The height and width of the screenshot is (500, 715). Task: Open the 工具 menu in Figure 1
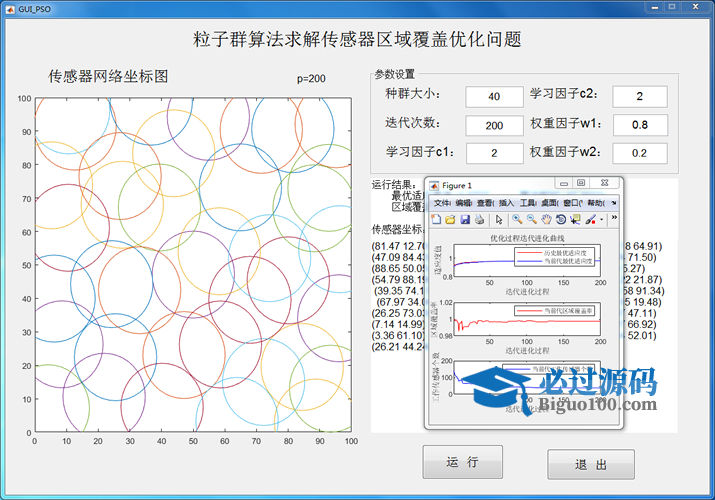pos(528,203)
